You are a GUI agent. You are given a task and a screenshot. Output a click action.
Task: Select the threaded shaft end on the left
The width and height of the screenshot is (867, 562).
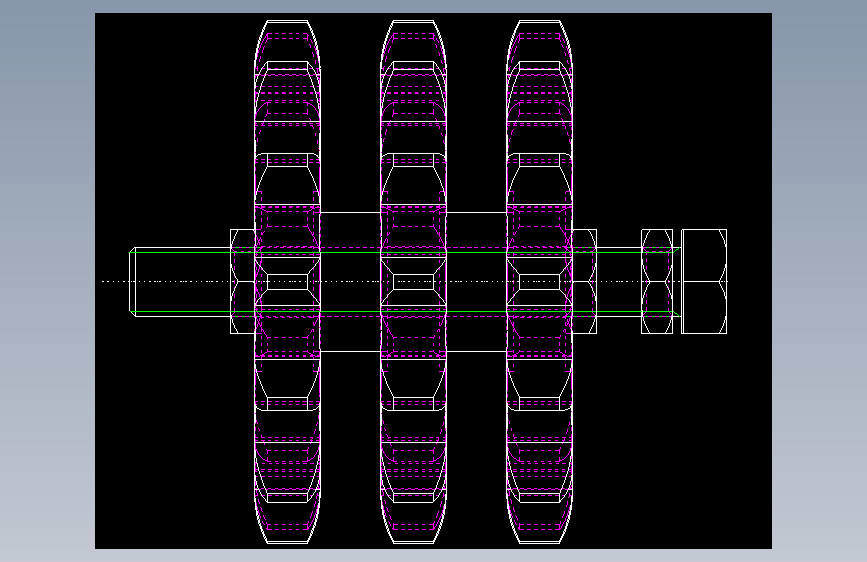[180, 282]
